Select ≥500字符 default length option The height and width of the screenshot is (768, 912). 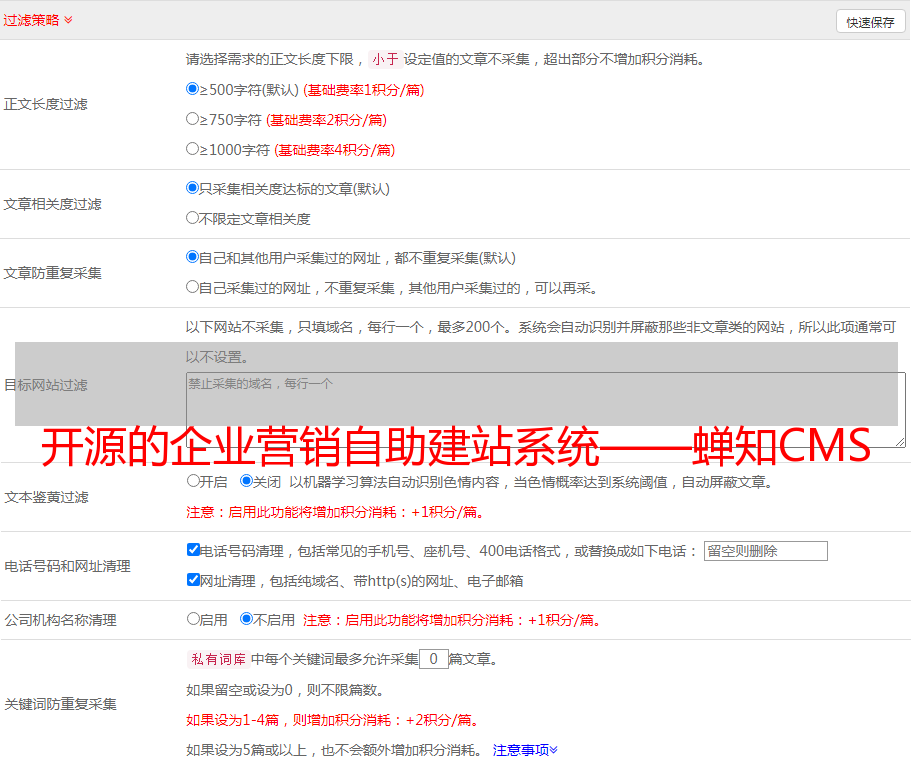tap(193, 89)
